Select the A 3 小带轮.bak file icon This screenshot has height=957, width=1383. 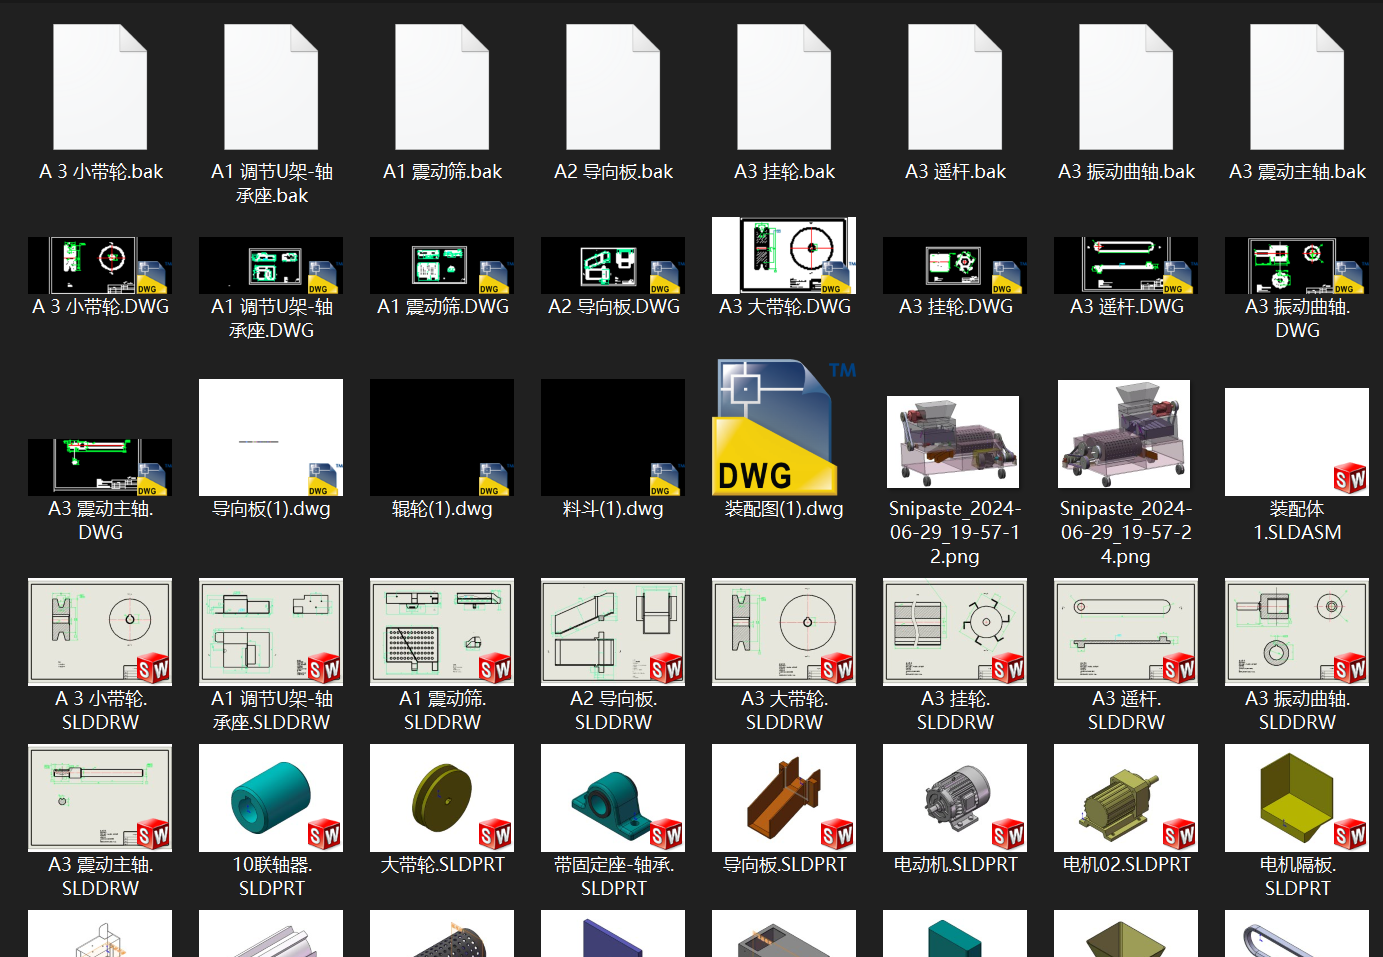coord(100,87)
